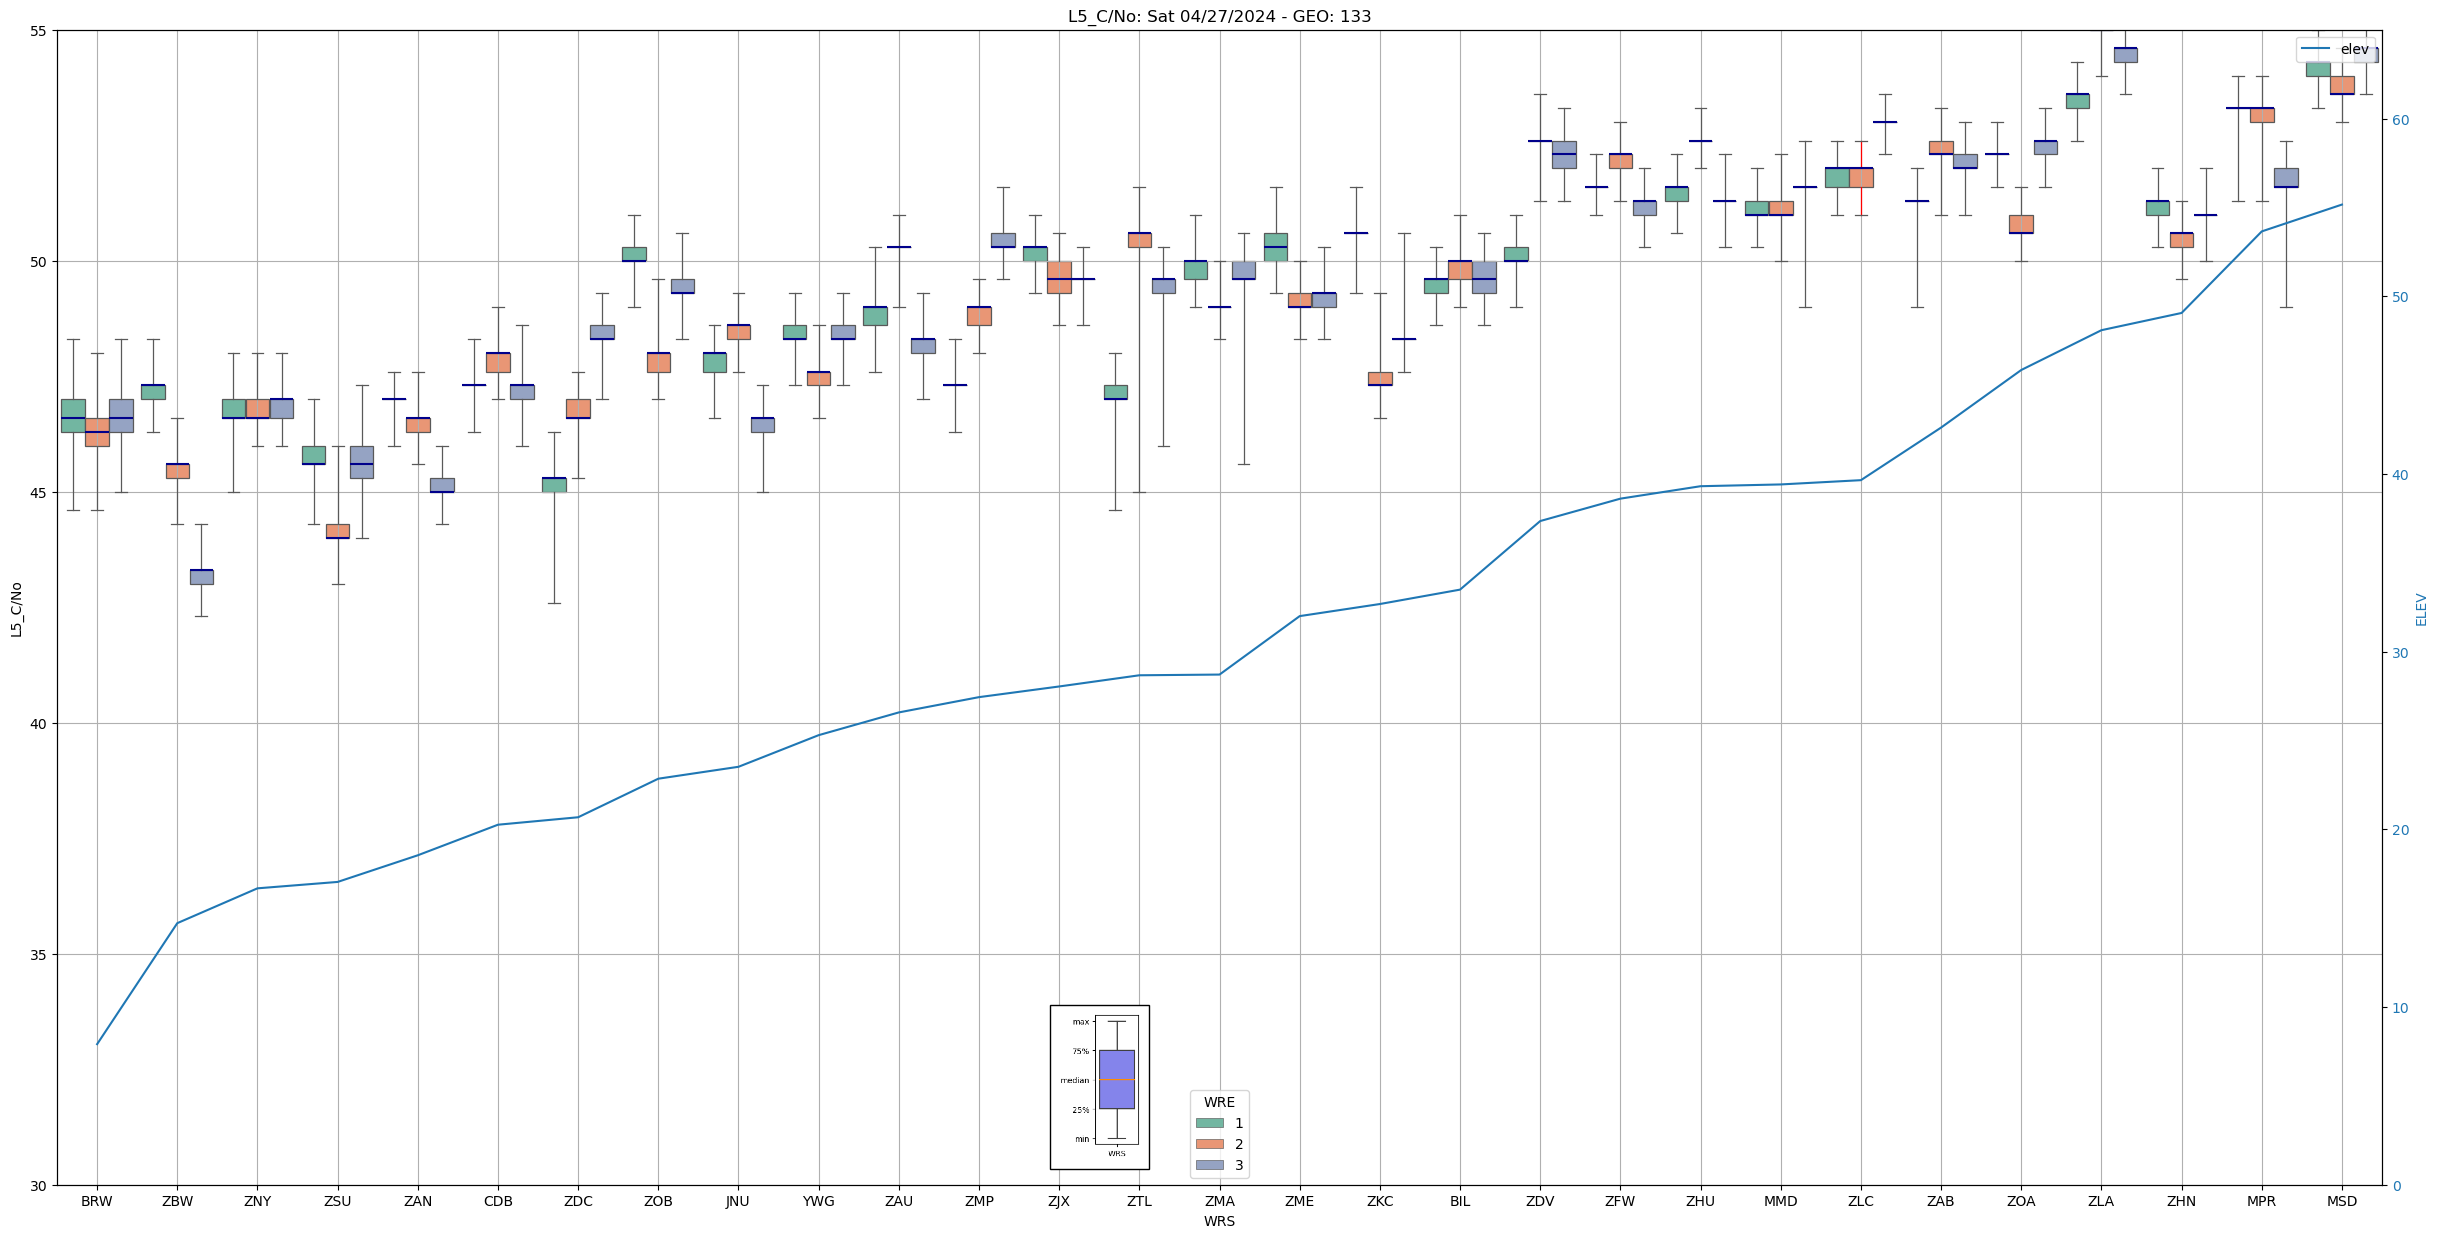2439x1238 pixels.
Task: Click the 60 tick on right axis
Action: click(x=2400, y=120)
